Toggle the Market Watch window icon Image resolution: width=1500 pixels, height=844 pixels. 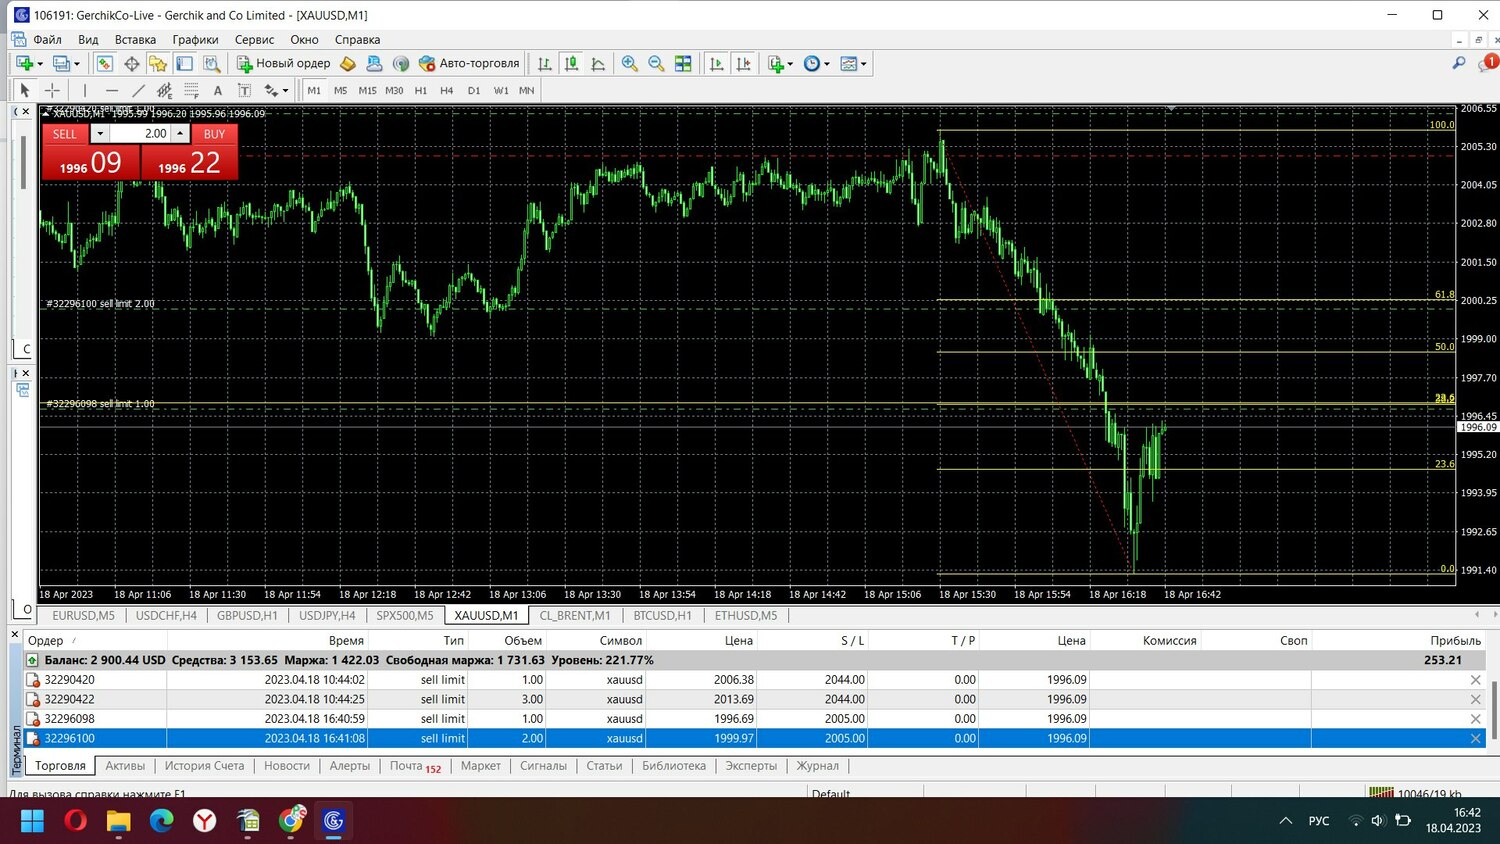tap(105, 63)
